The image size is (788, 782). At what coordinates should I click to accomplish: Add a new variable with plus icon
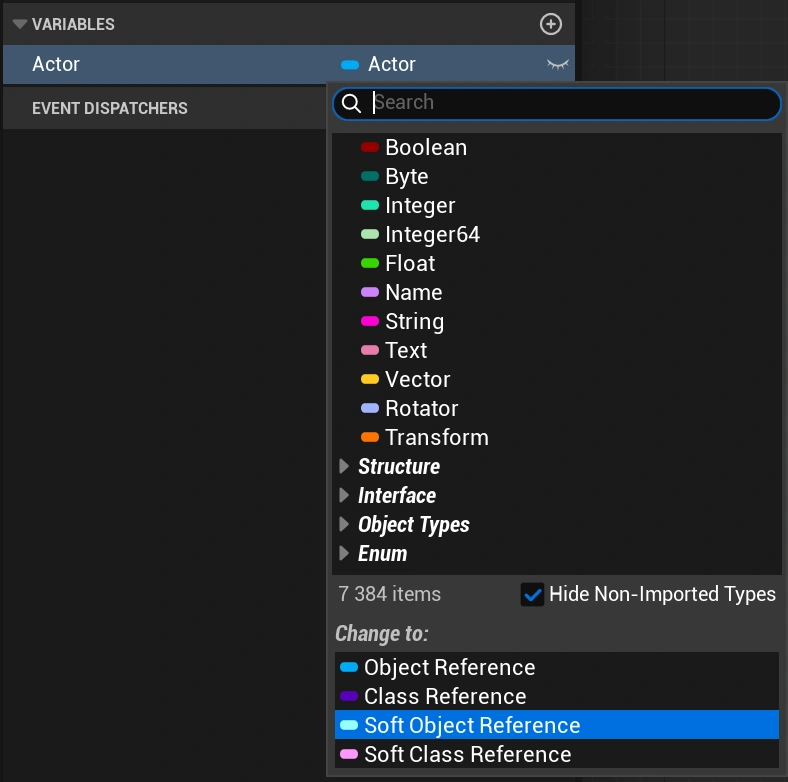[550, 24]
